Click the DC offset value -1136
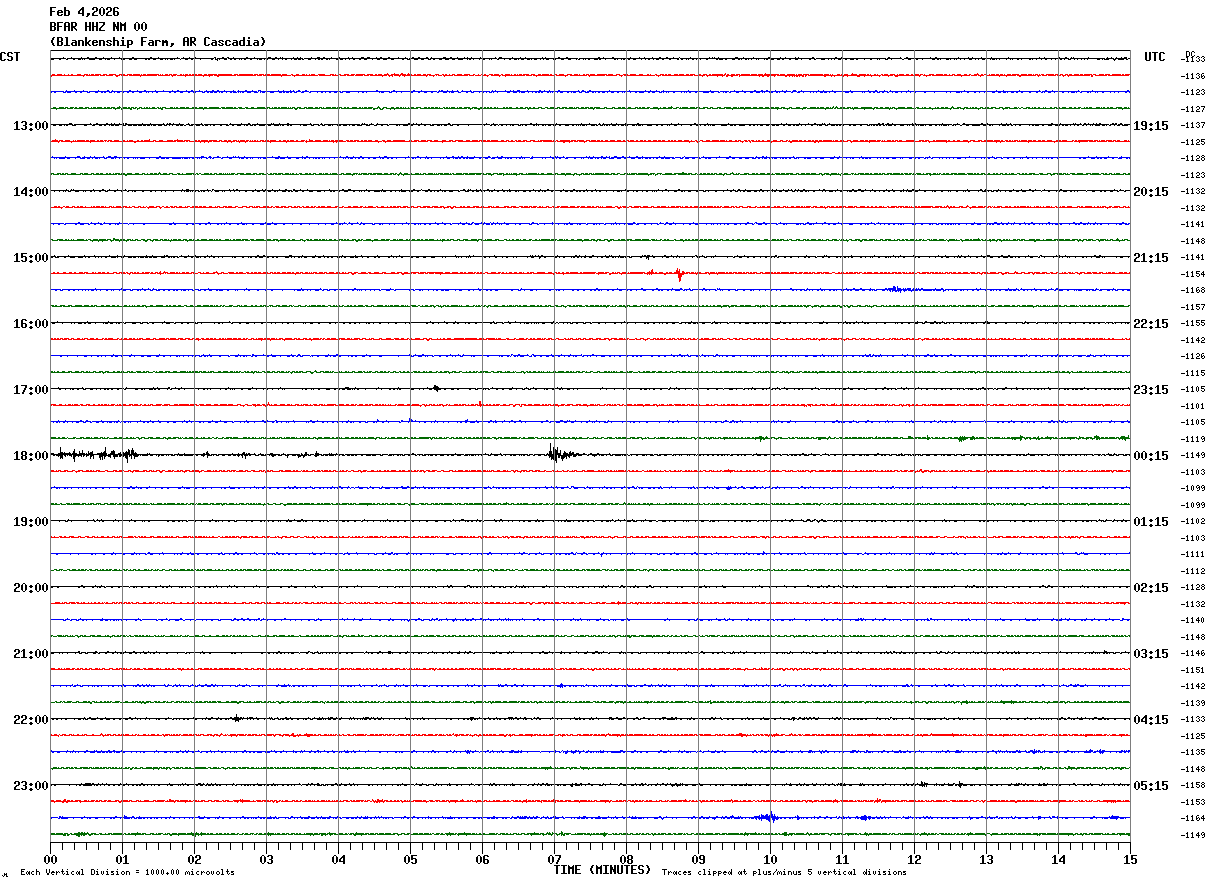 1193,76
